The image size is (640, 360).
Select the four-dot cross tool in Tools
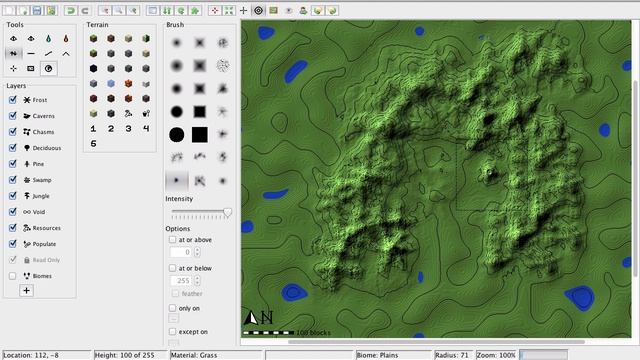(13, 69)
